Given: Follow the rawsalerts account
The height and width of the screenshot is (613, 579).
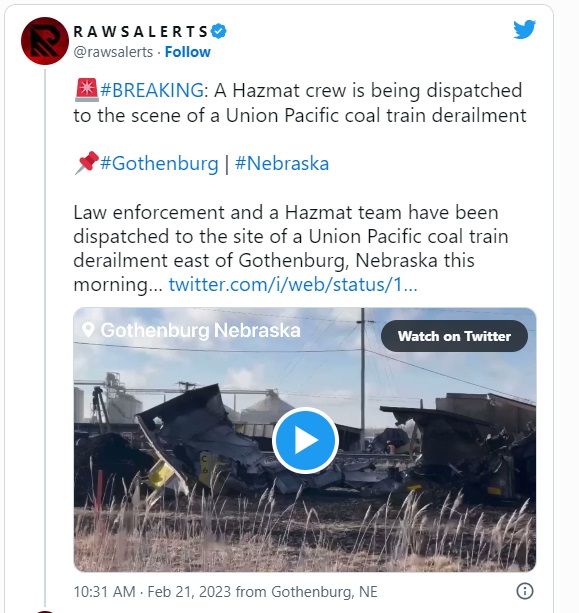Looking at the screenshot, I should click(x=188, y=52).
